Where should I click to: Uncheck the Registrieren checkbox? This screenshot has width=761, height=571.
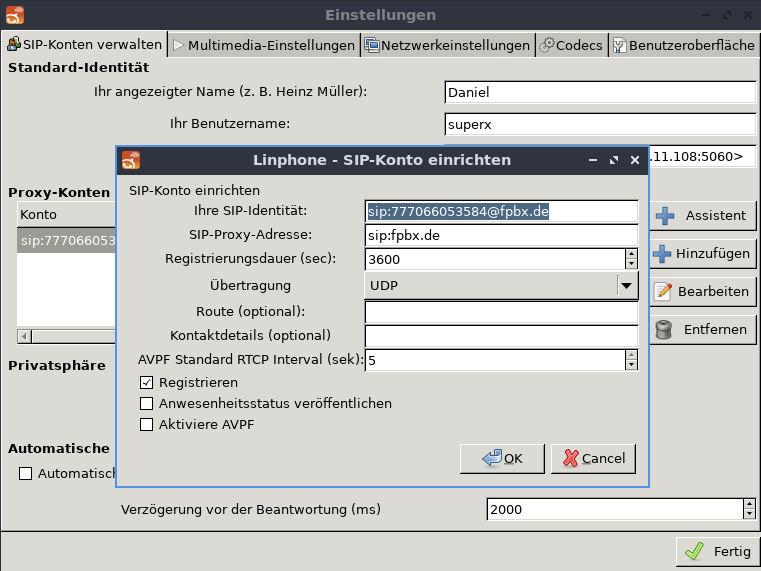pyautogui.click(x=146, y=383)
